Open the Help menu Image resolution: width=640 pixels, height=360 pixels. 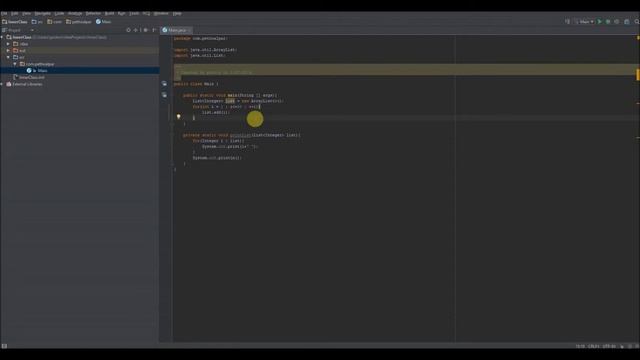177,13
